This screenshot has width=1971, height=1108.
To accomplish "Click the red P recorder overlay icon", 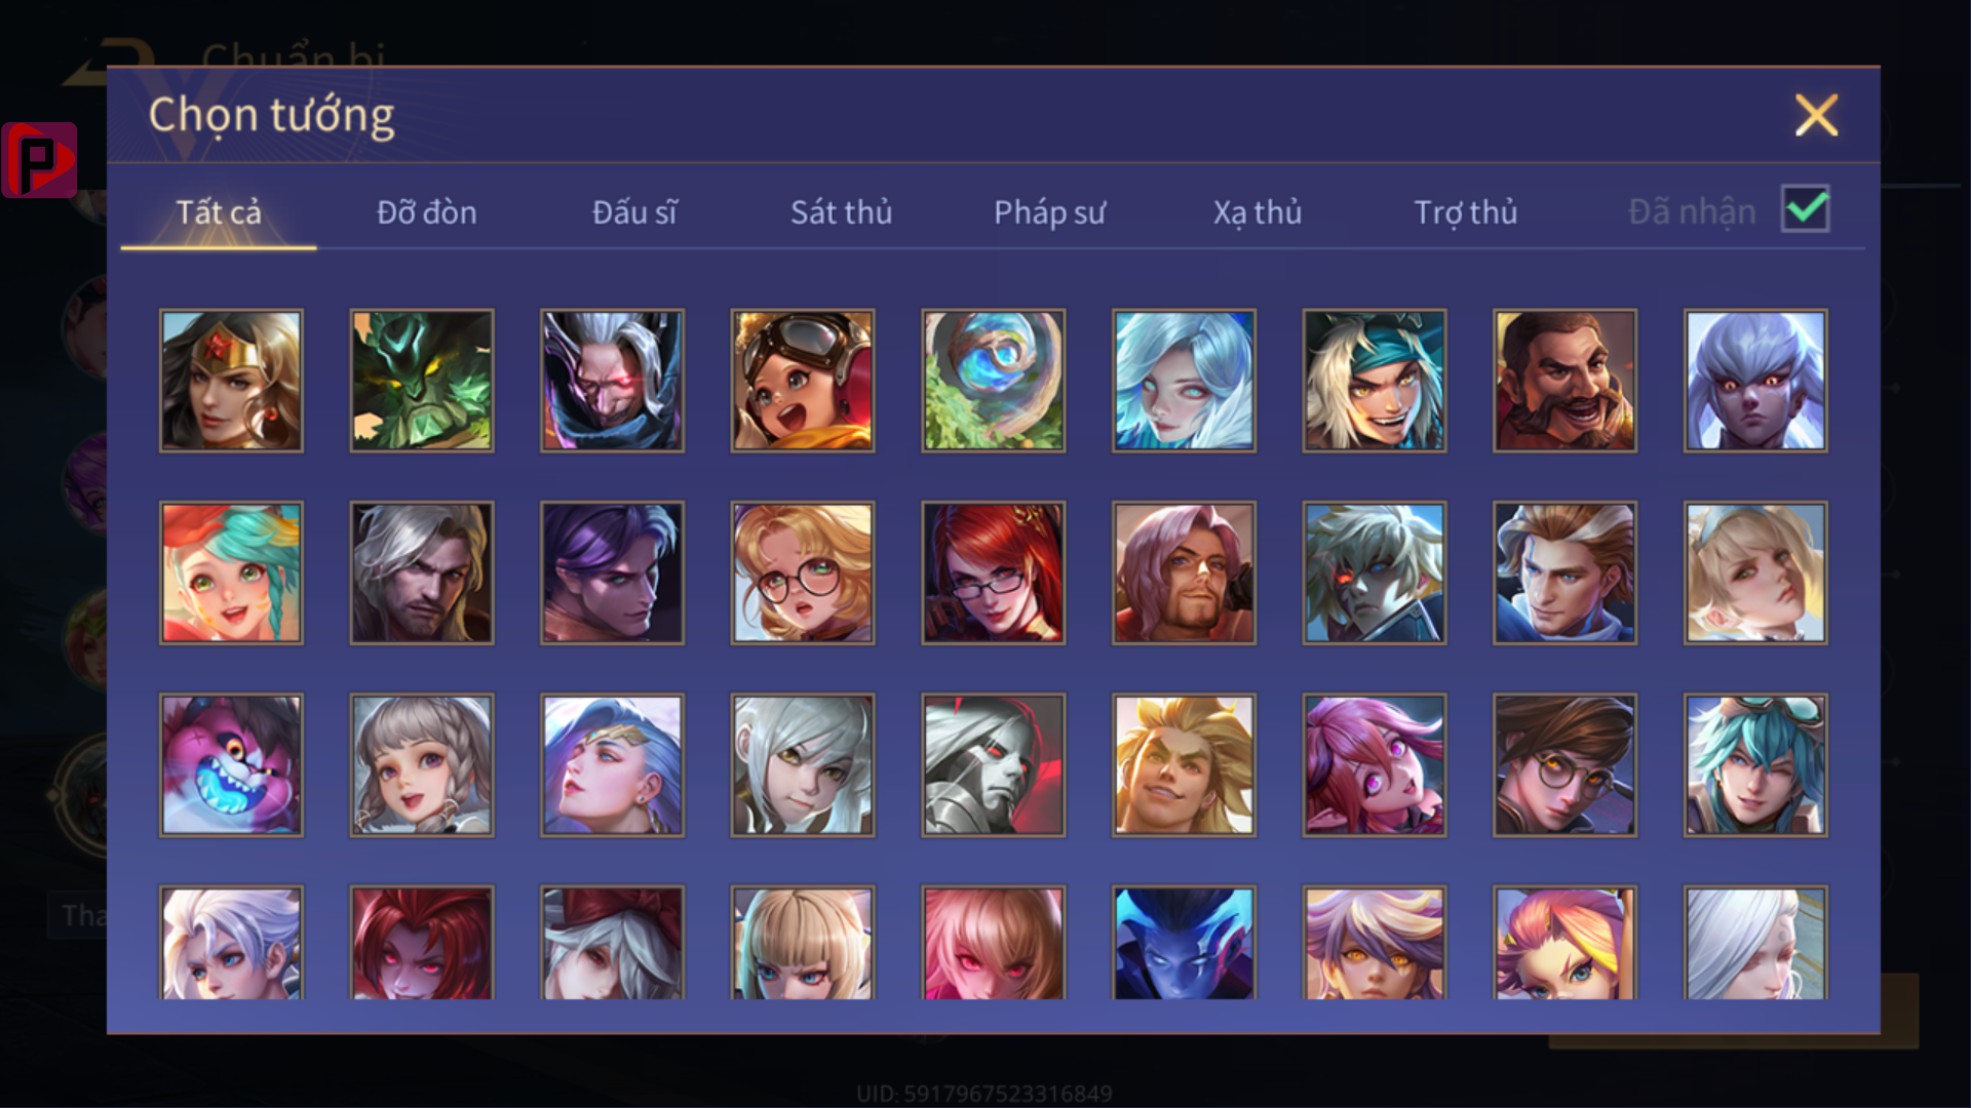I will pyautogui.click(x=39, y=159).
